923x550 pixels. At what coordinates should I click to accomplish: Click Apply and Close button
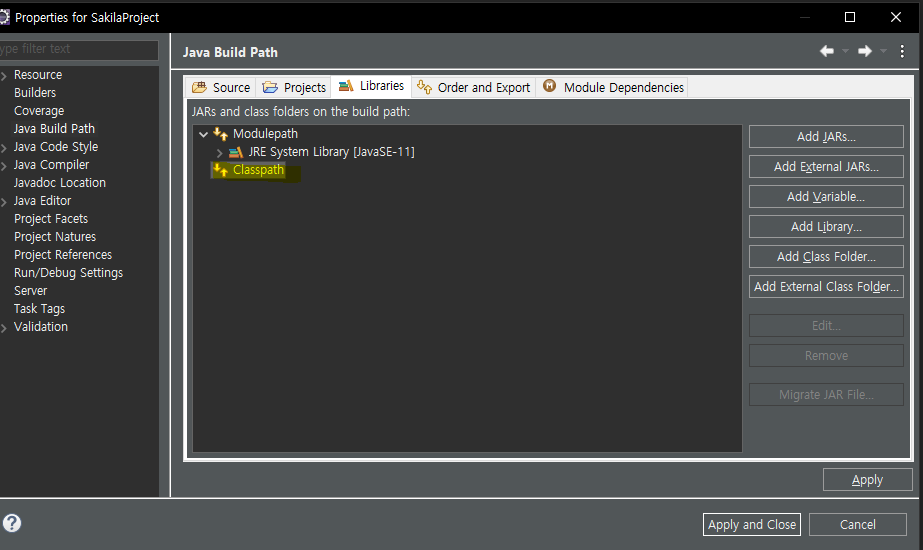(752, 524)
